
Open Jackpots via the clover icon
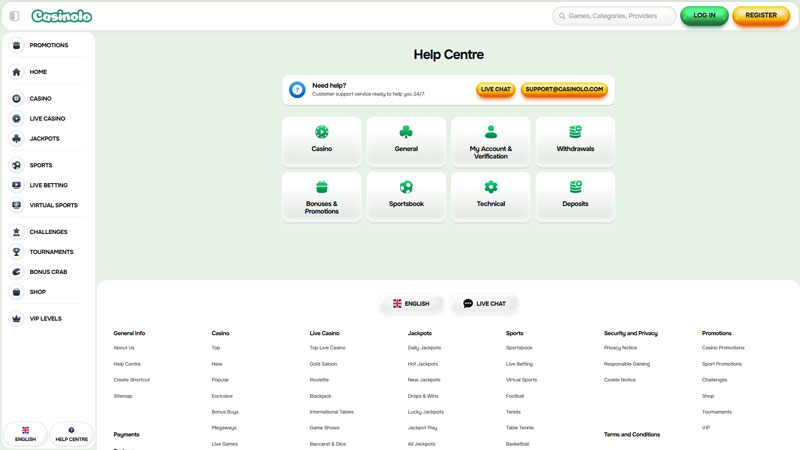tap(16, 138)
